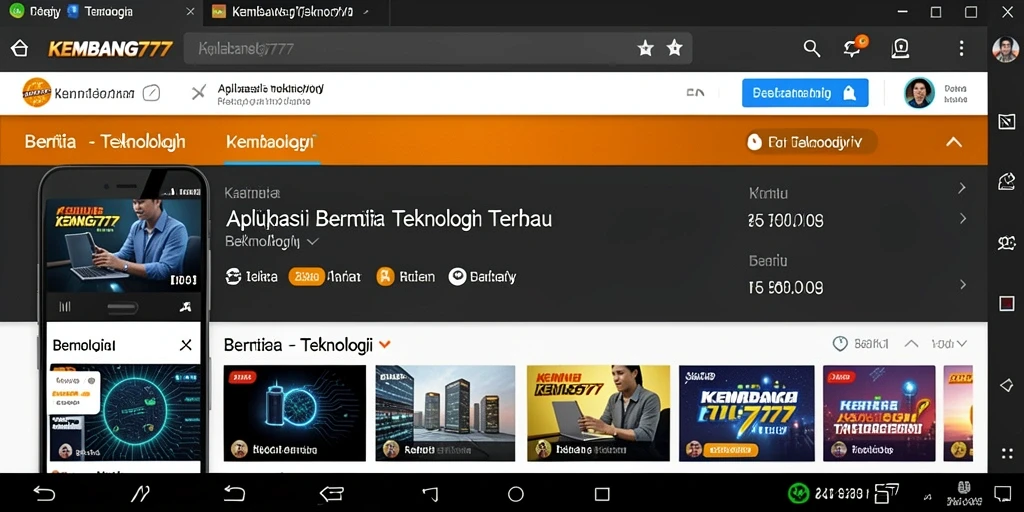Click the sidebar four-dots grid icon
1024x512 pixels.
point(1006,453)
